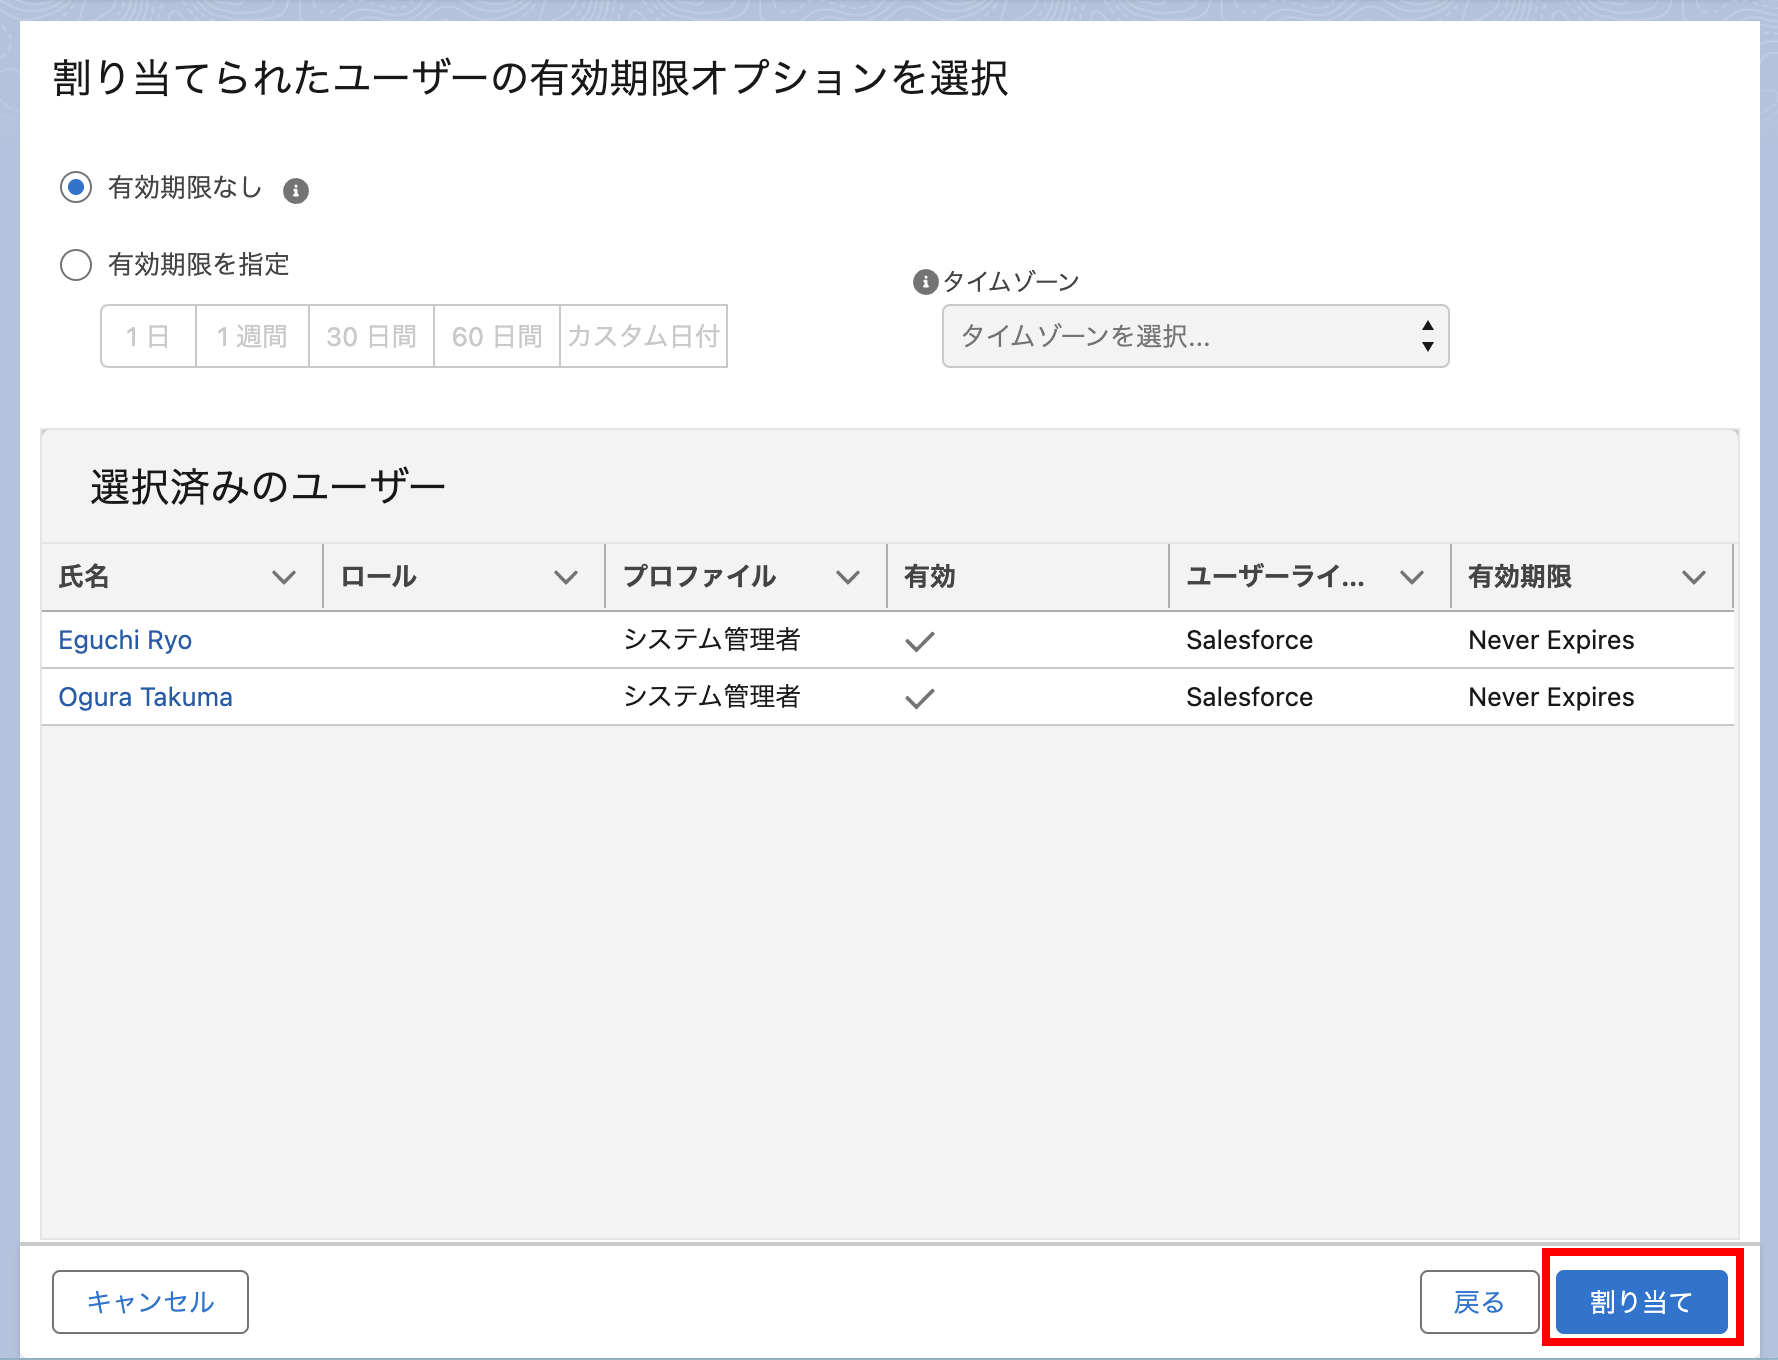Click info icon next to 有効期限なし

(x=295, y=191)
